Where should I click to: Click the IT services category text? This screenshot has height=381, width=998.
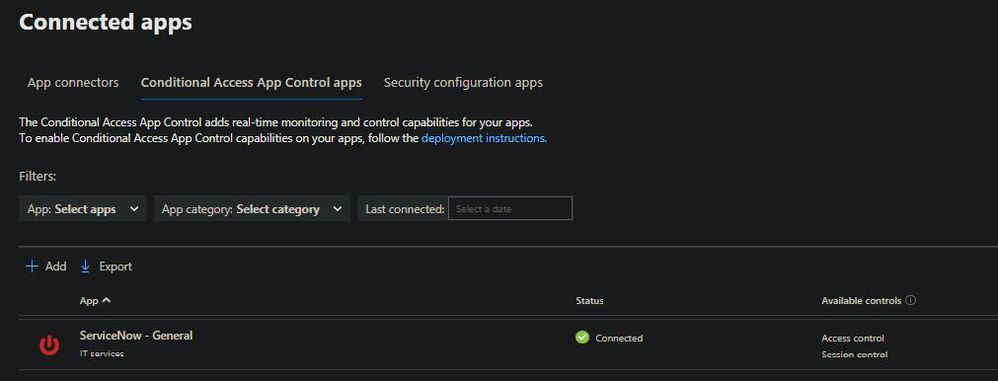[x=102, y=353]
